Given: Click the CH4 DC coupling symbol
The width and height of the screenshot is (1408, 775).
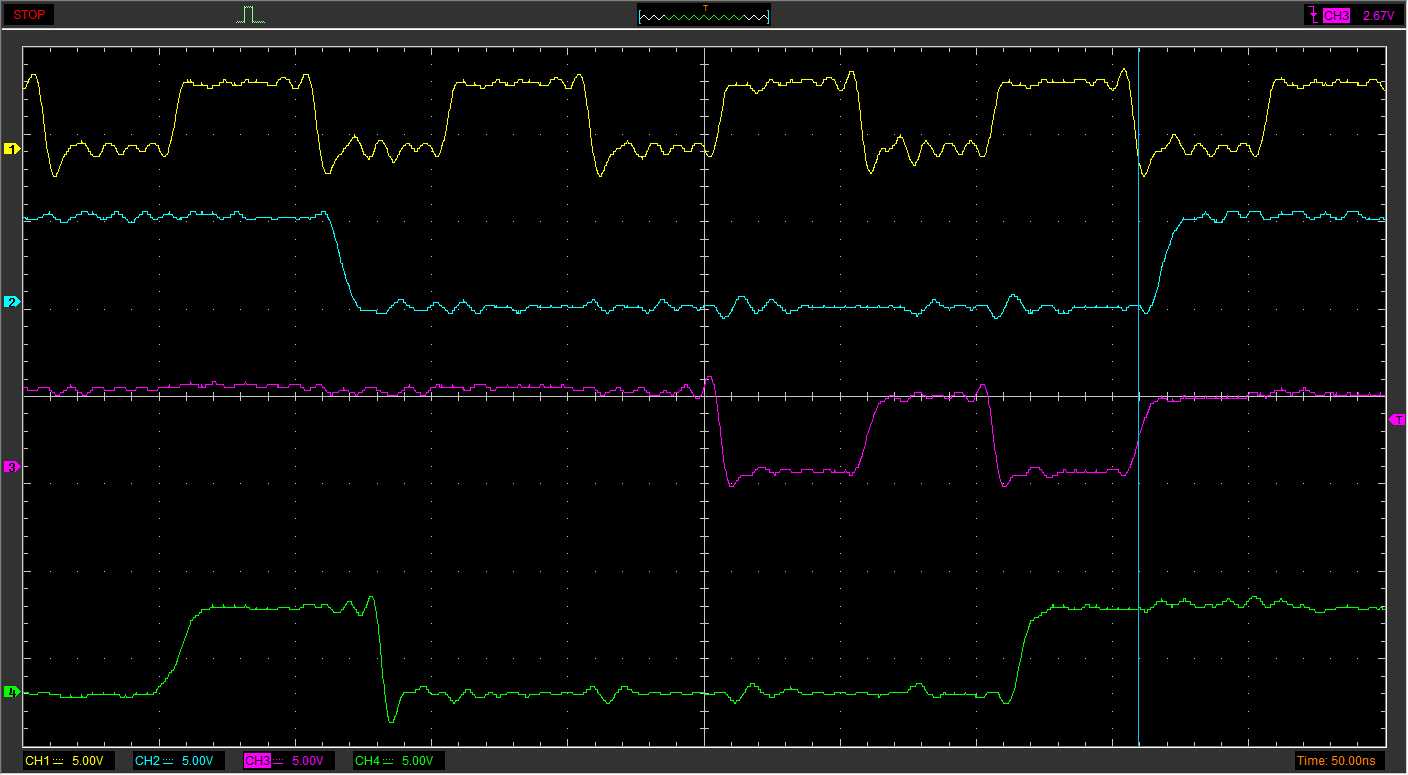Looking at the screenshot, I should tap(388, 761).
